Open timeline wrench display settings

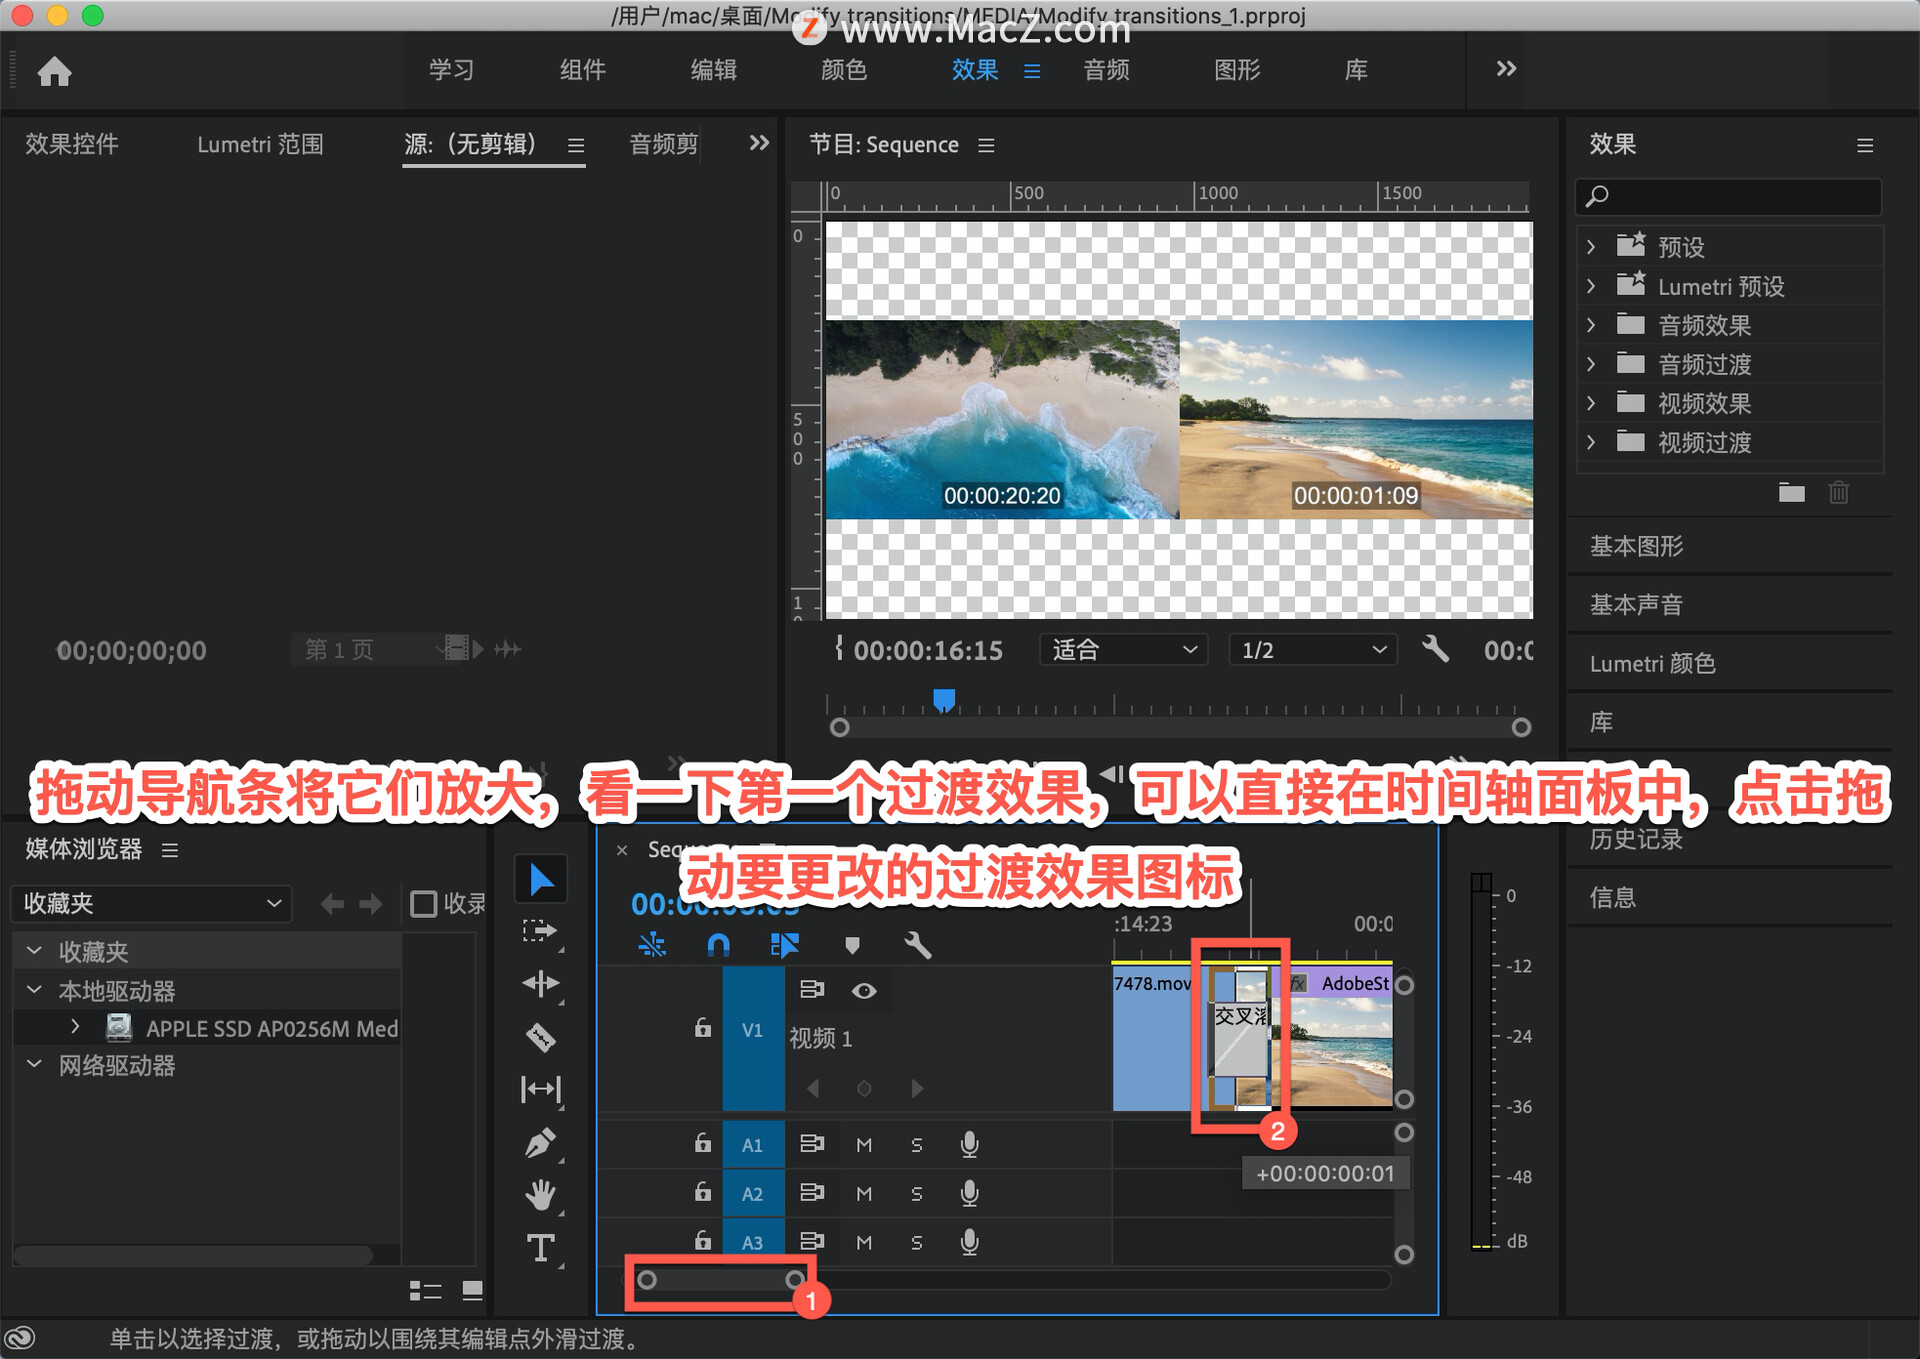[917, 944]
